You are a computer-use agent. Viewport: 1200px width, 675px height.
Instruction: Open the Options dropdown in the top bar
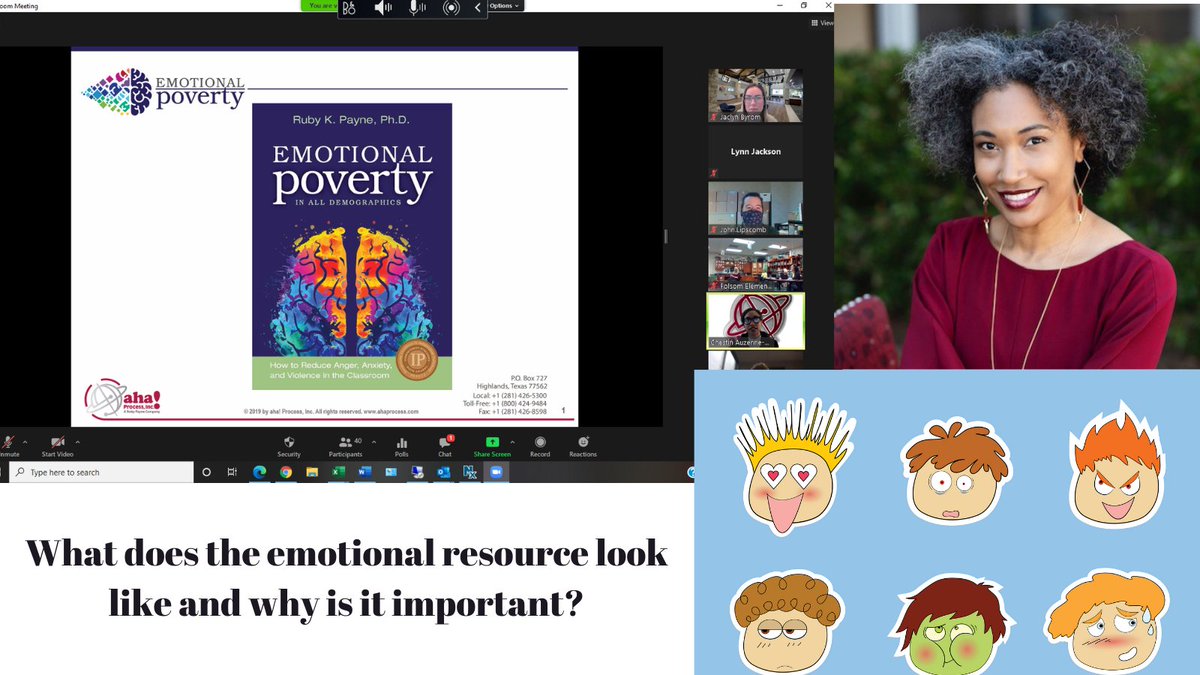click(x=504, y=6)
